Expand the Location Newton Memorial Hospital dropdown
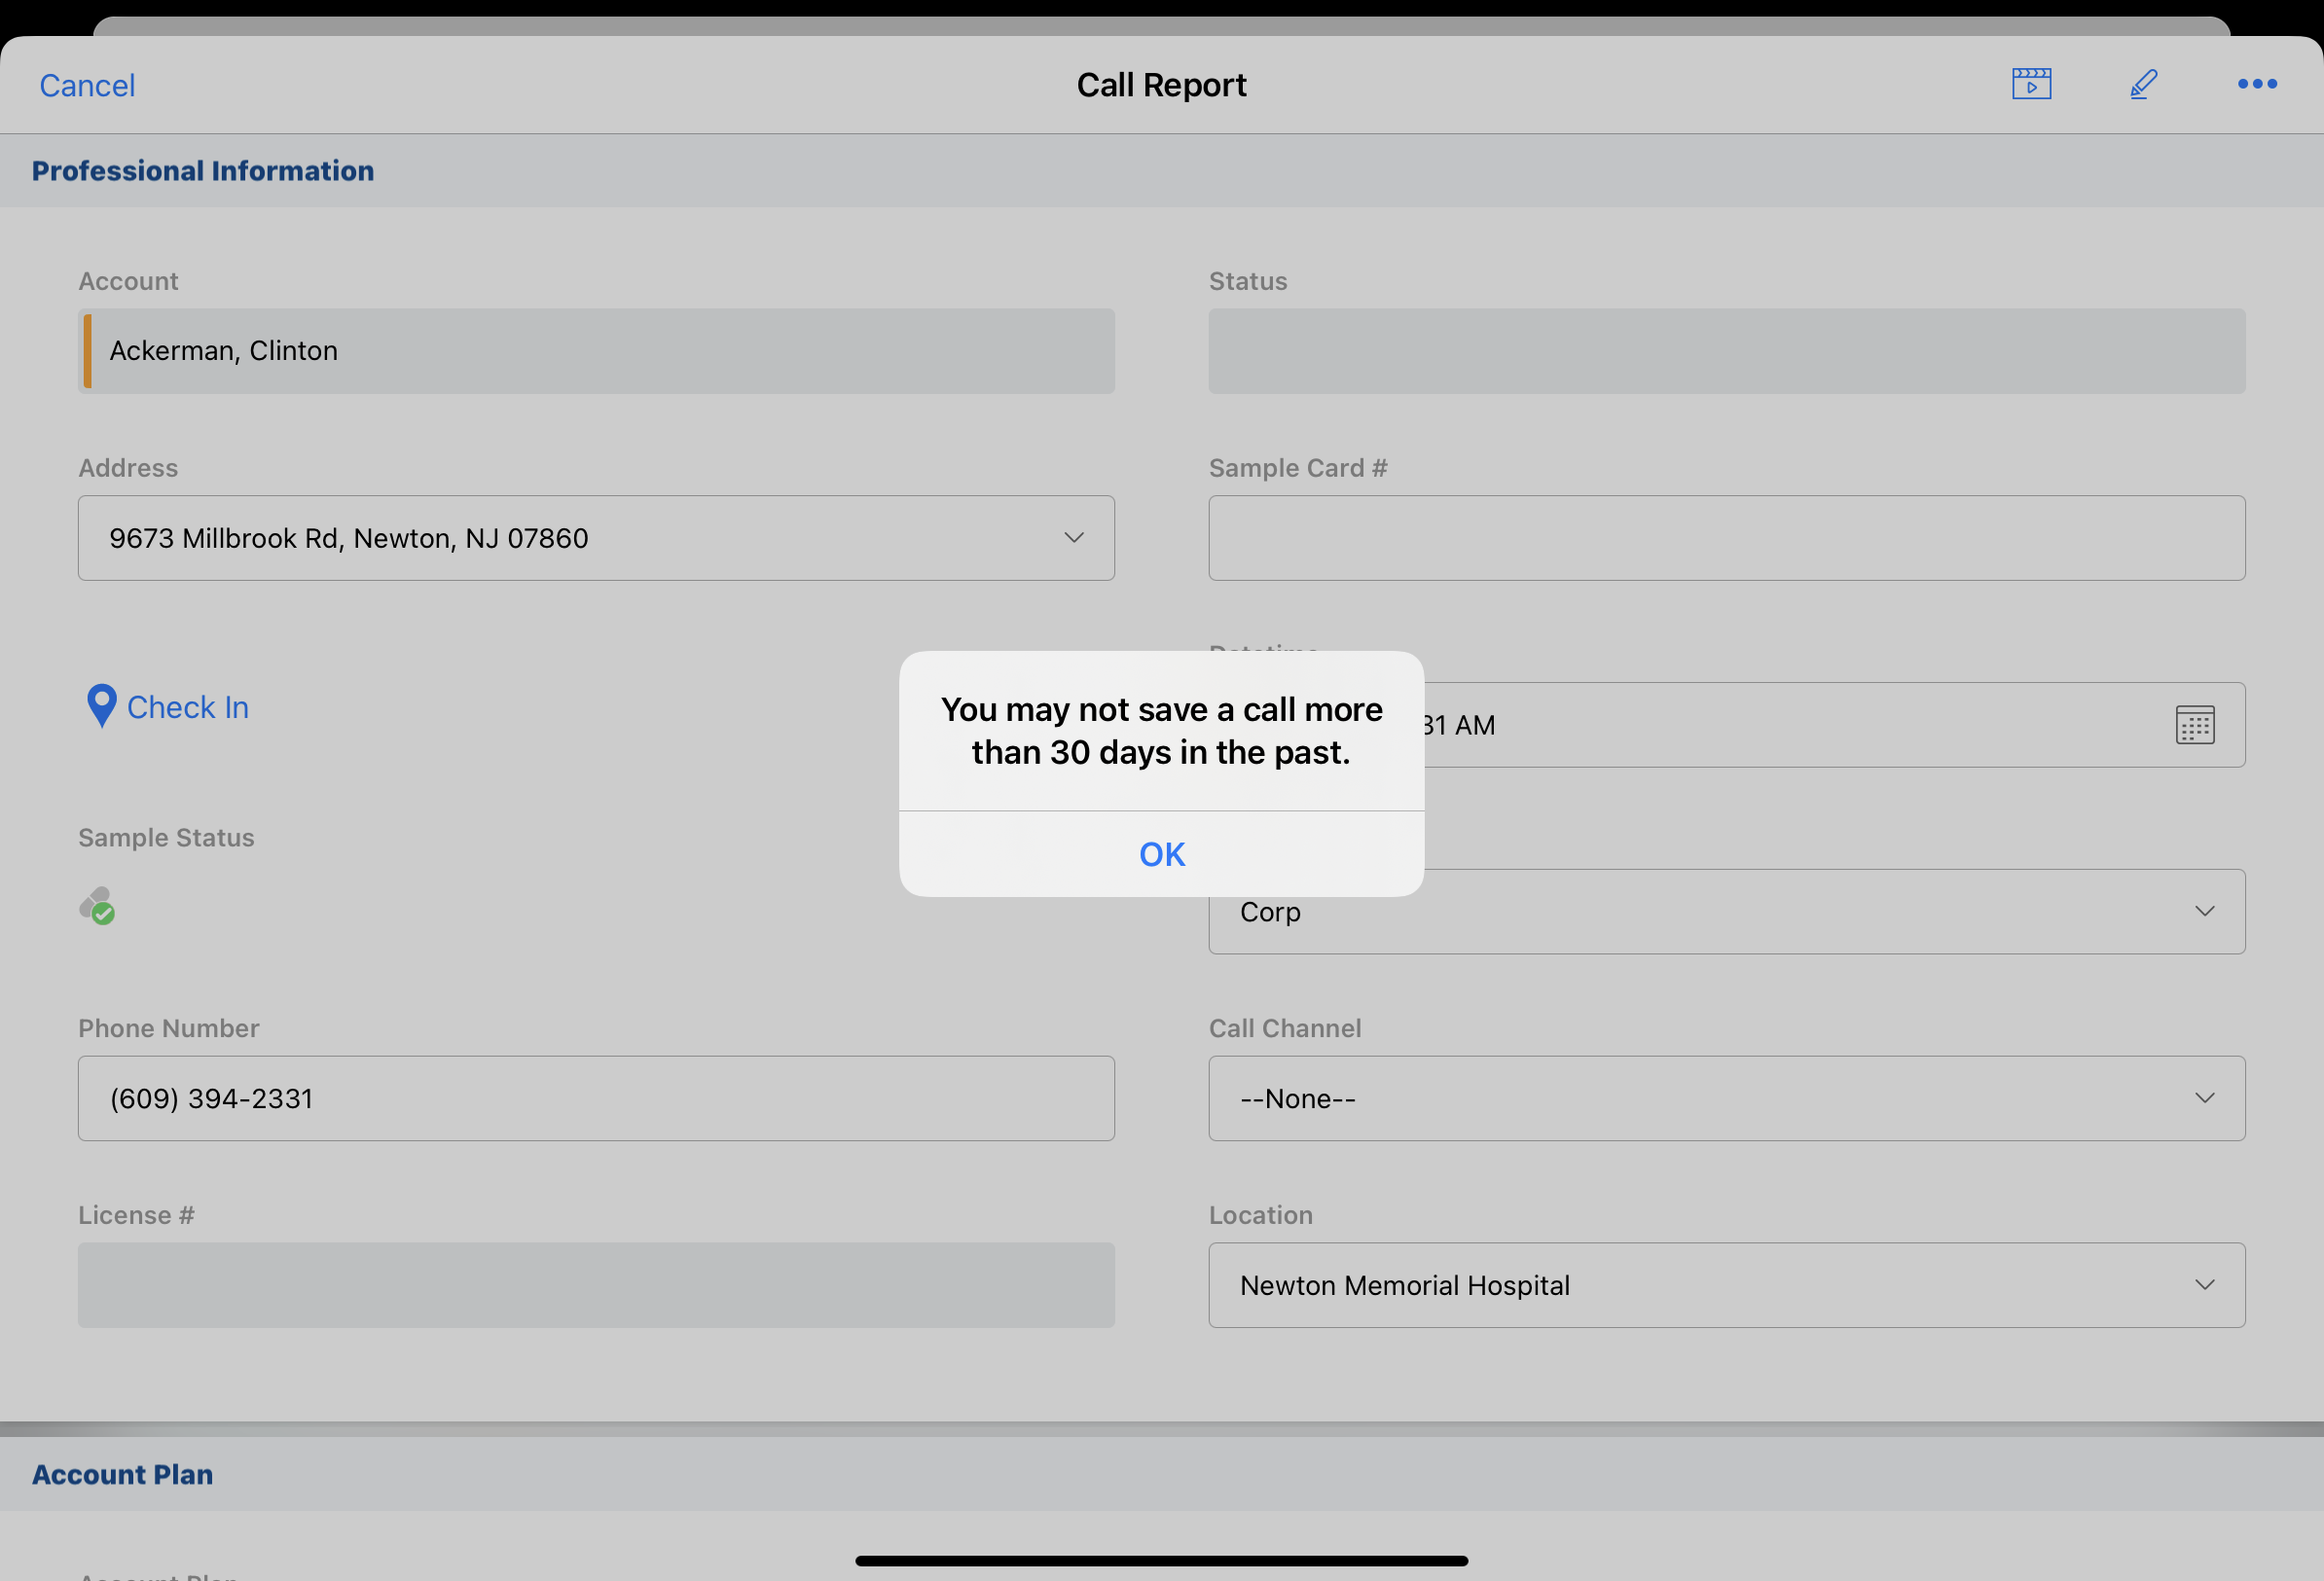Viewport: 2324px width, 1581px height. pyautogui.click(x=1726, y=1285)
